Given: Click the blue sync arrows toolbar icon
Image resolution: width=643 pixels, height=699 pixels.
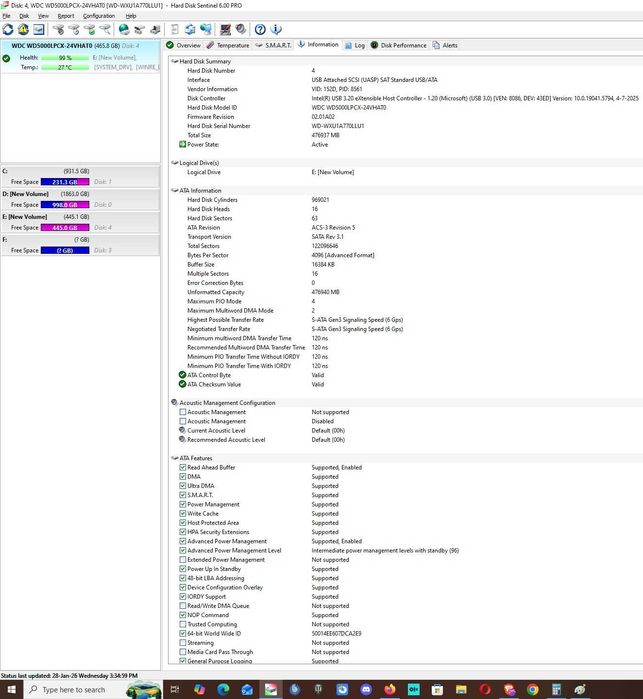Looking at the screenshot, I should [190, 29].
